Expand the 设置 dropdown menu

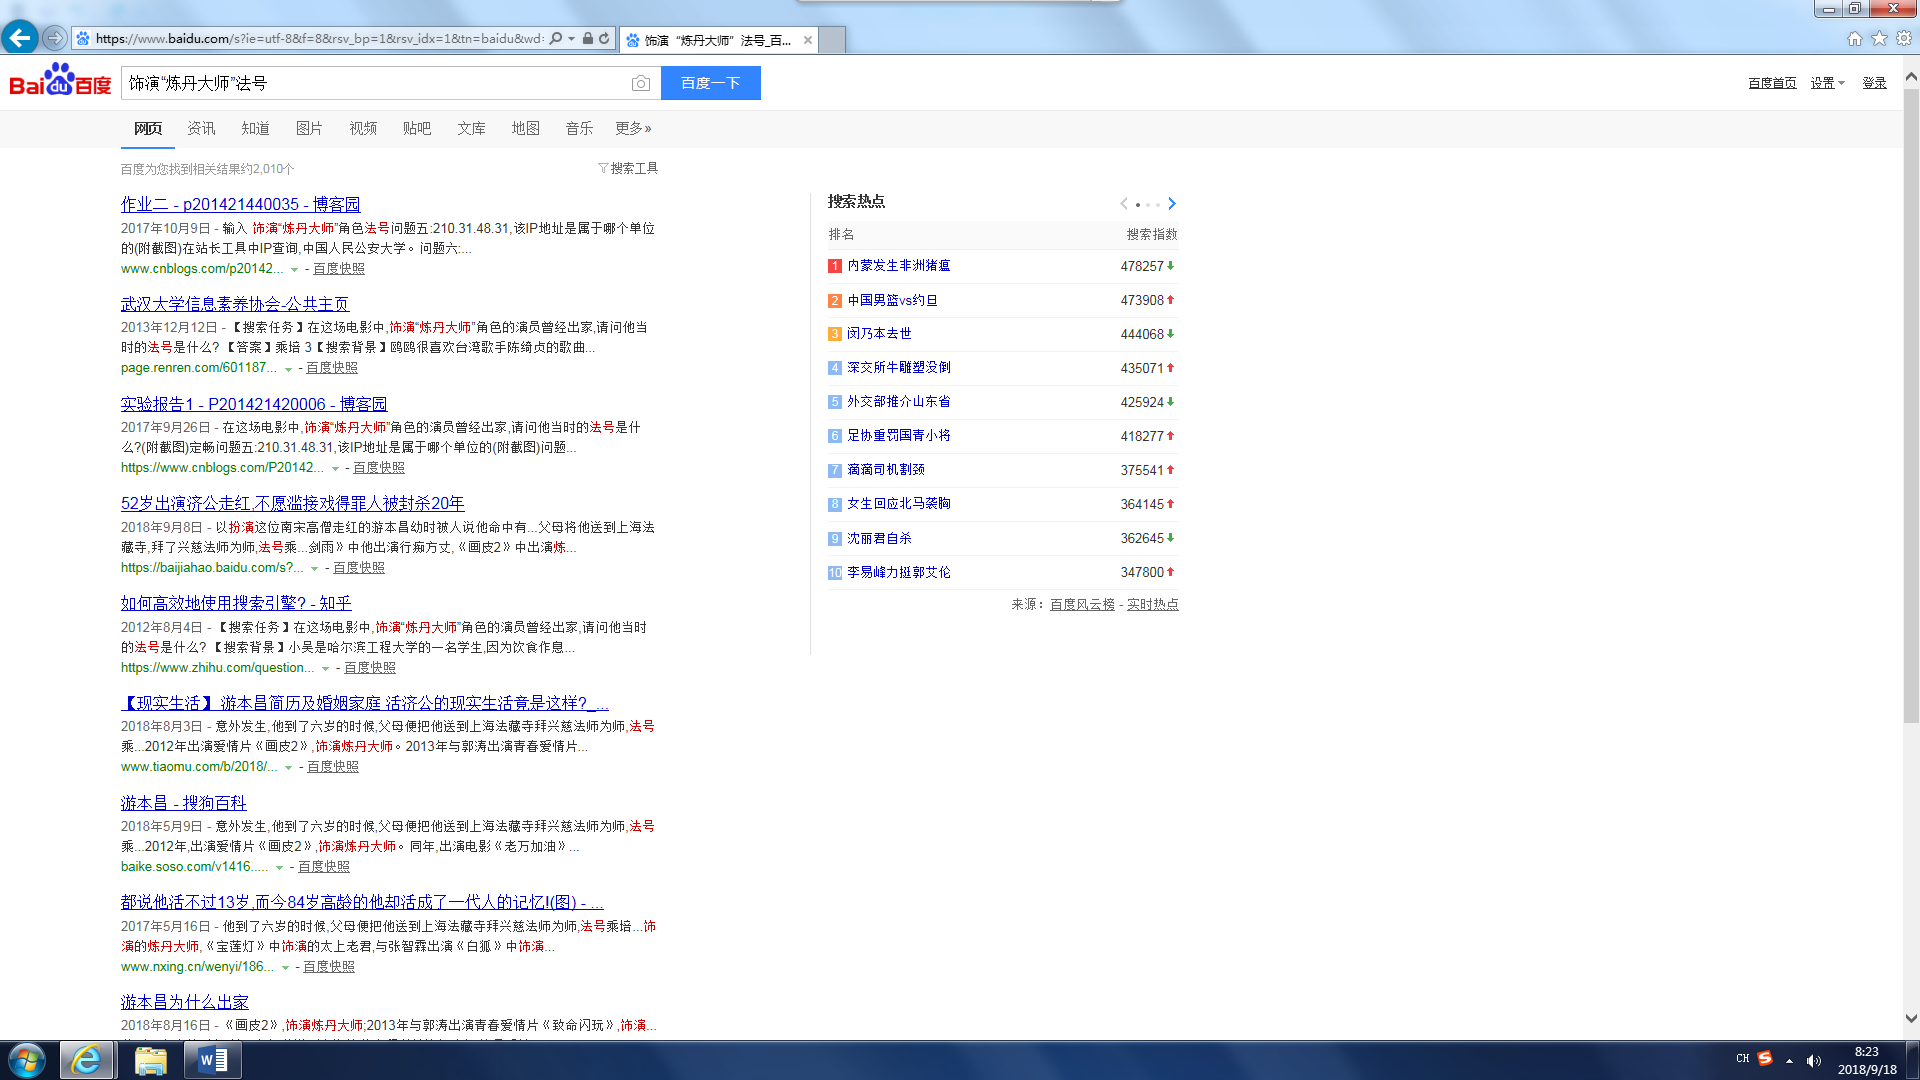[x=1827, y=84]
